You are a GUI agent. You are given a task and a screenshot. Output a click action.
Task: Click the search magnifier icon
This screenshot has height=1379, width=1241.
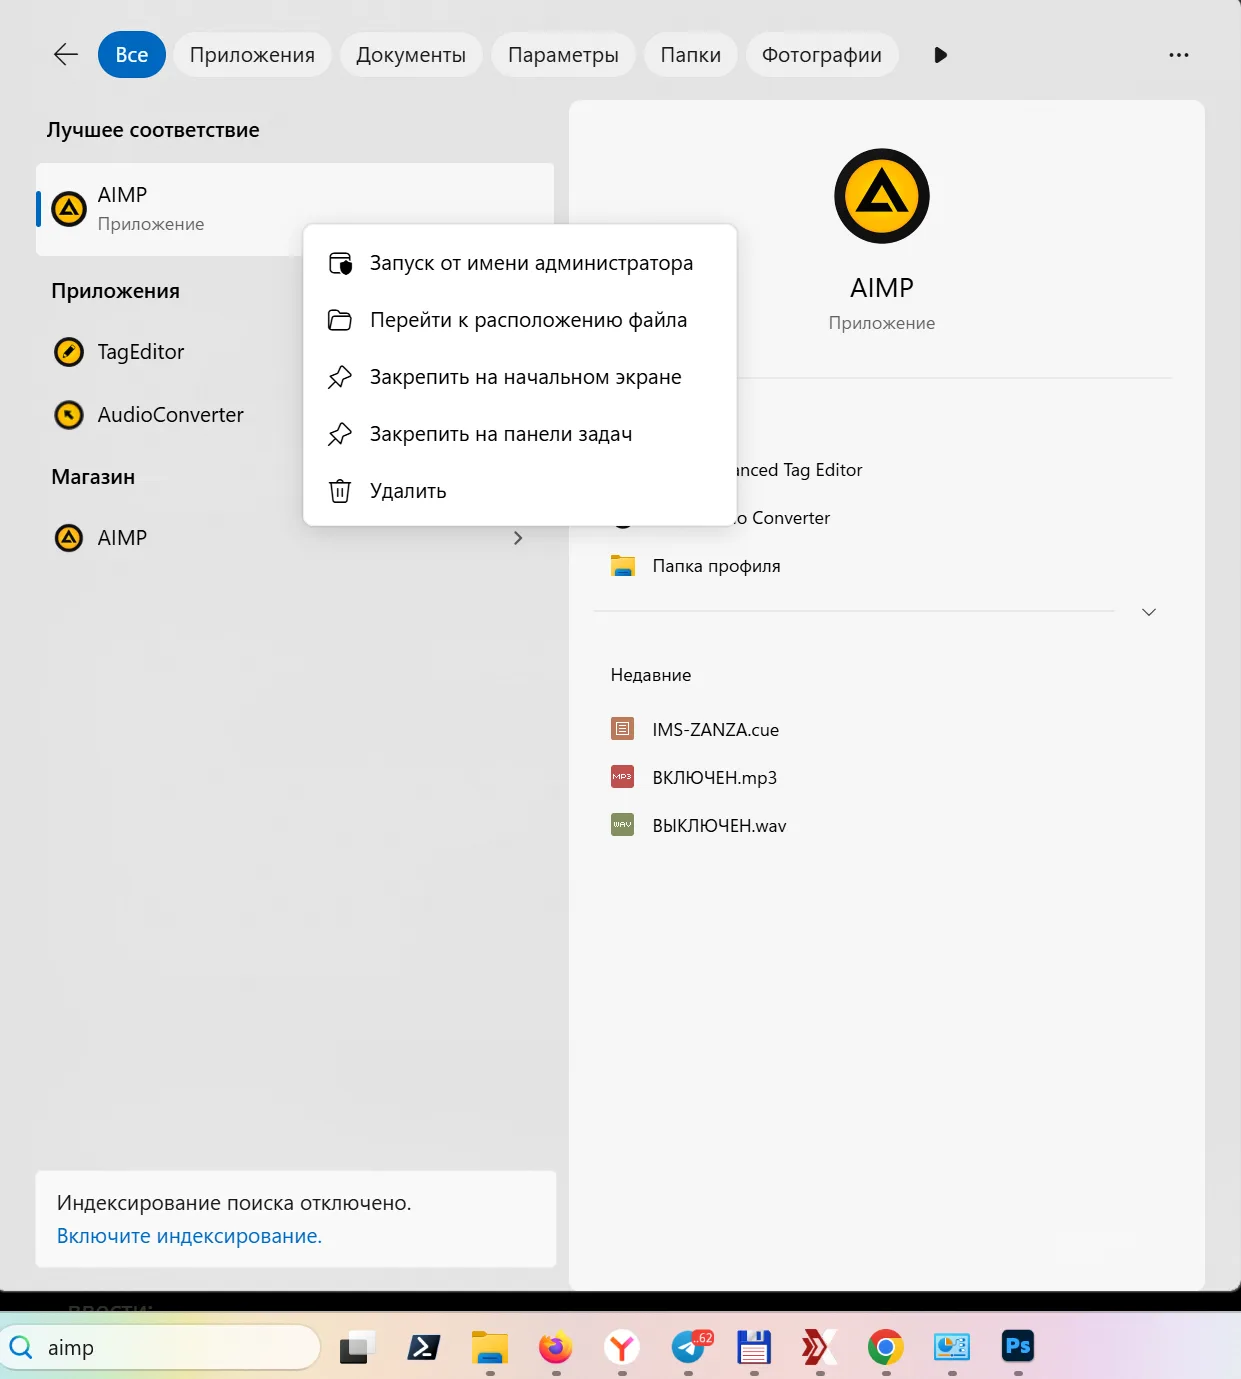(21, 1347)
